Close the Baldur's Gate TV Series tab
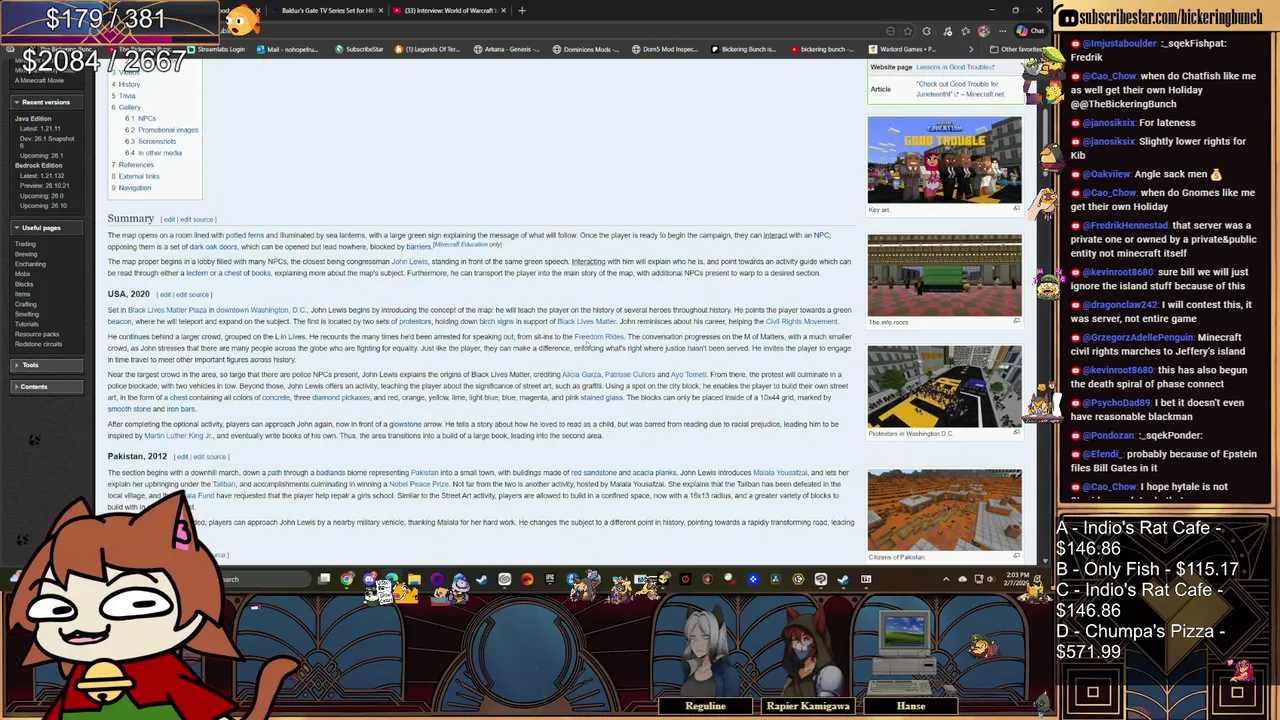1280x720 pixels. (x=381, y=10)
